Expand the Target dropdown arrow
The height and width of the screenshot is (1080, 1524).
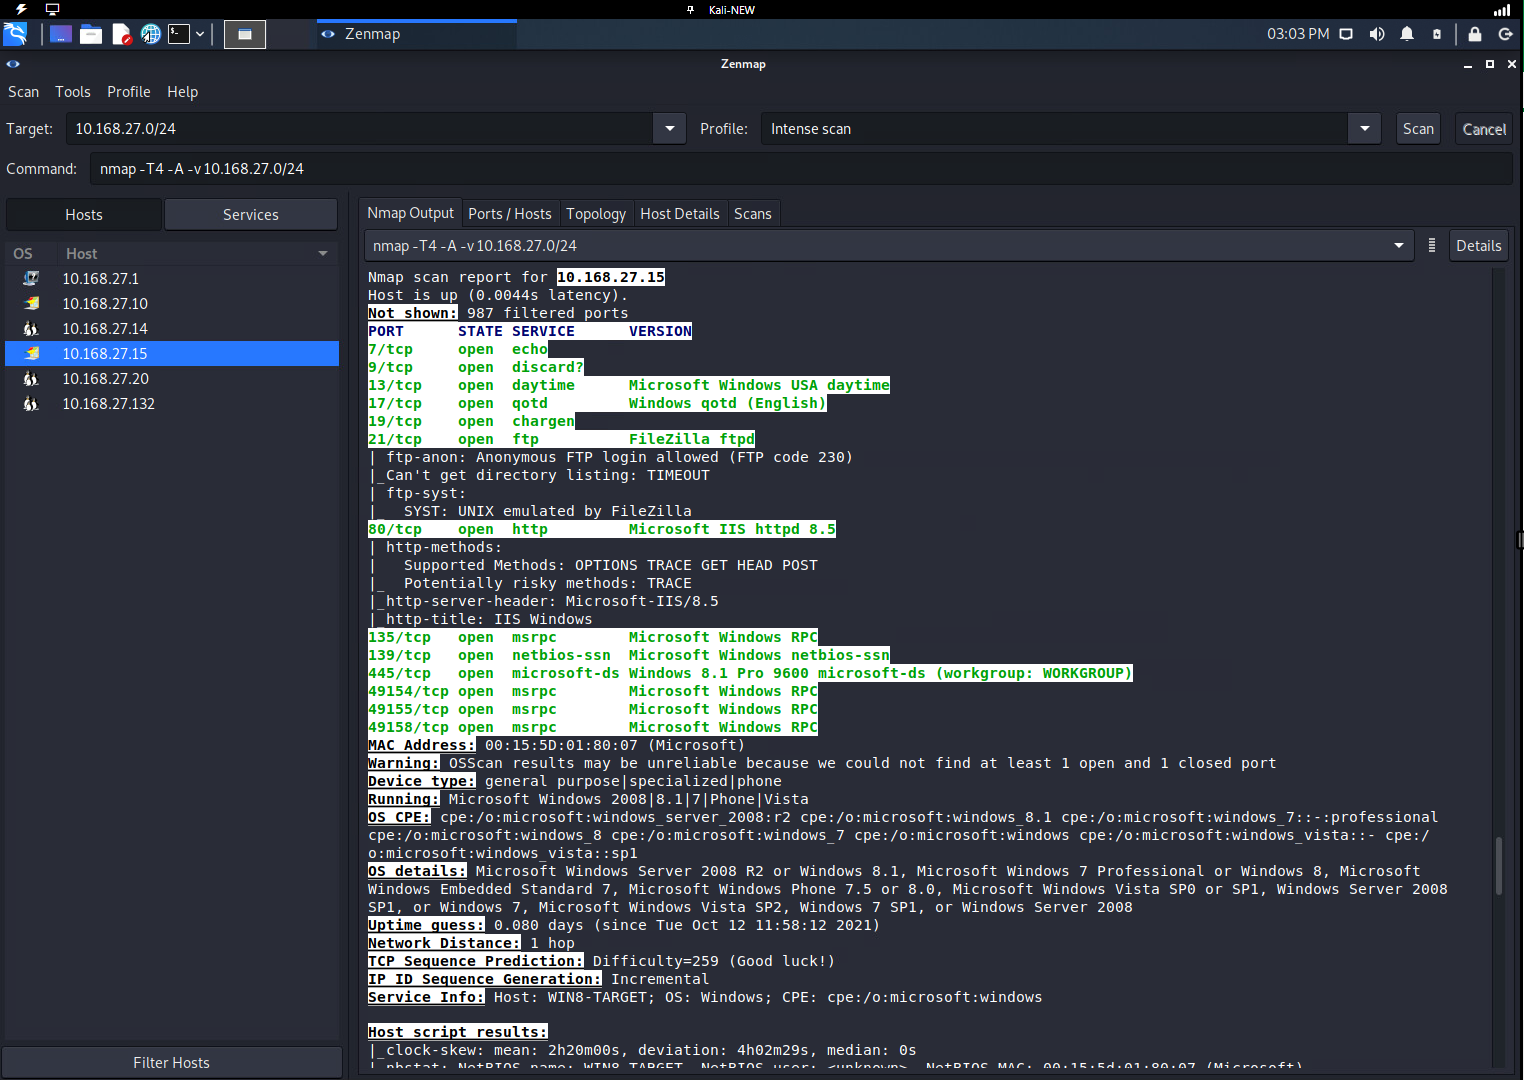pos(669,129)
